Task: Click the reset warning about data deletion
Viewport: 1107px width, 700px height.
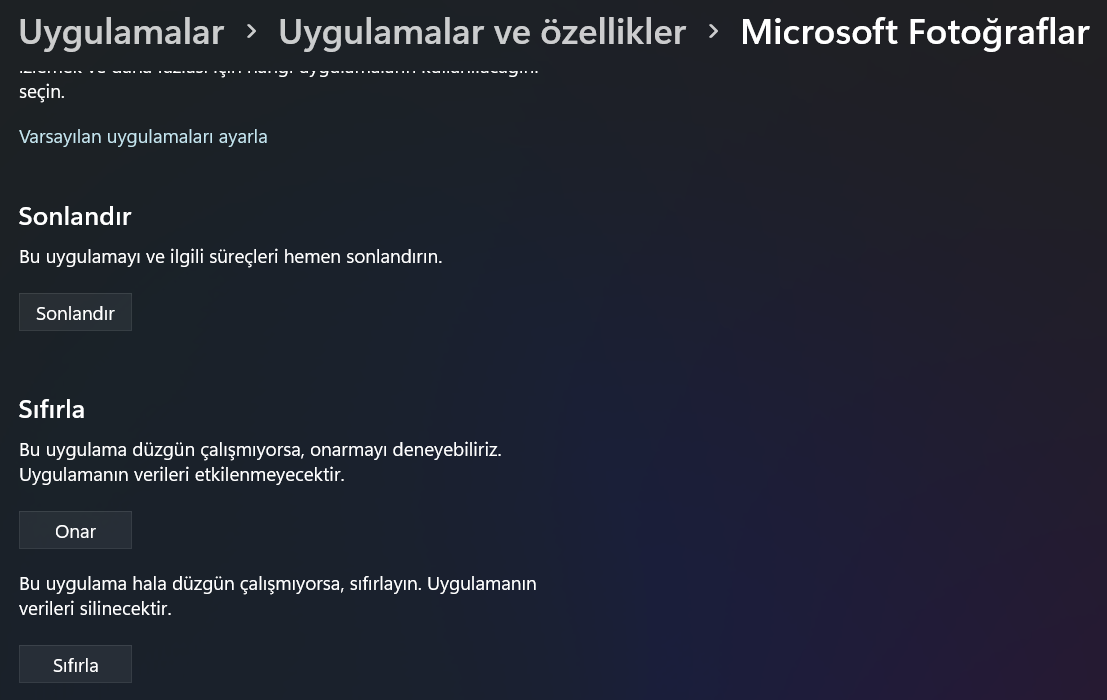Action: [x=277, y=596]
